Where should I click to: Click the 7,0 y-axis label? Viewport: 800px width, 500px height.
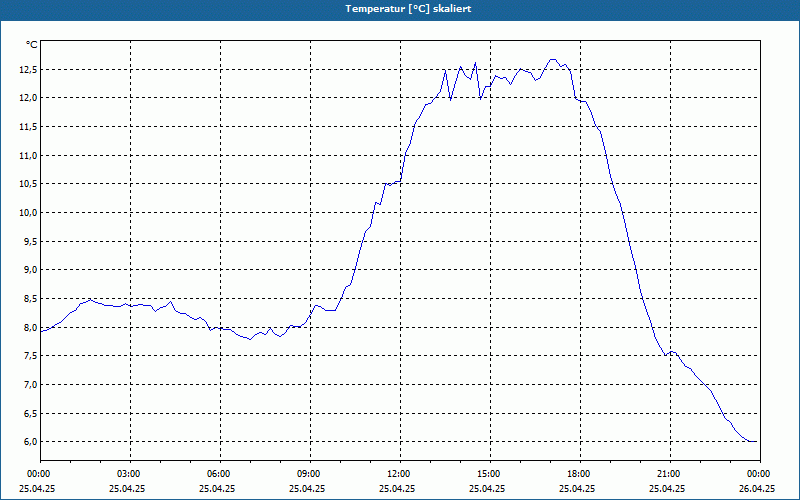coord(30,384)
